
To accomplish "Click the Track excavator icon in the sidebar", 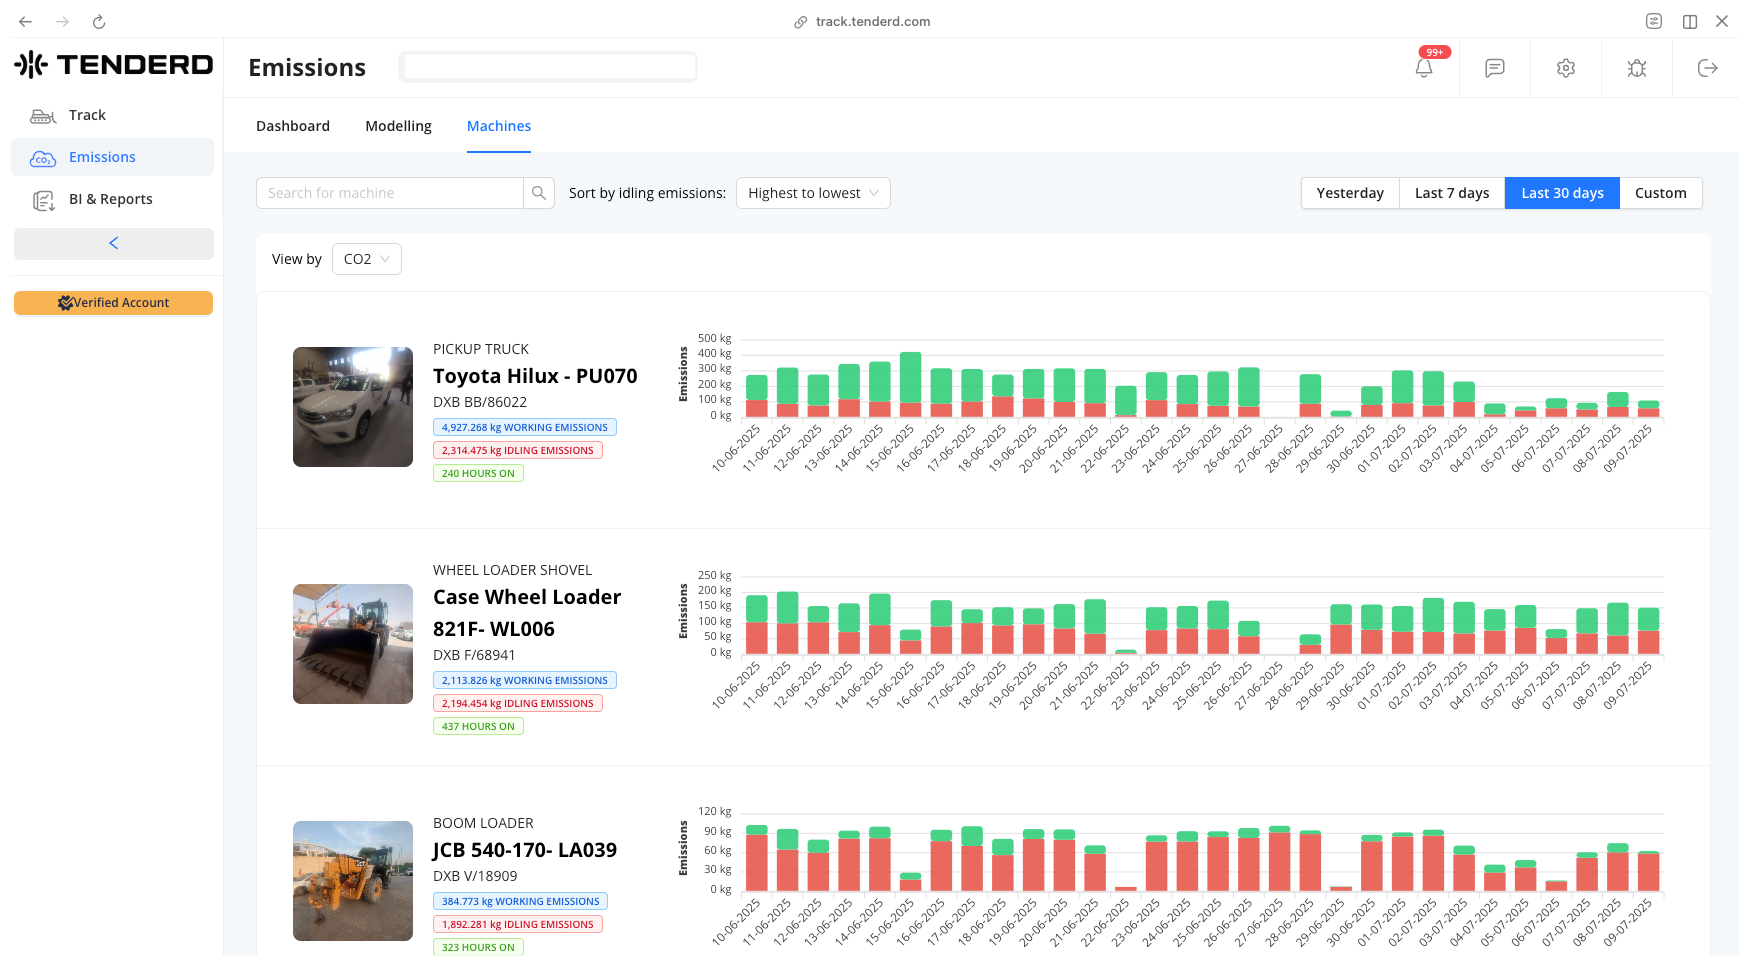I will pyautogui.click(x=43, y=116).
